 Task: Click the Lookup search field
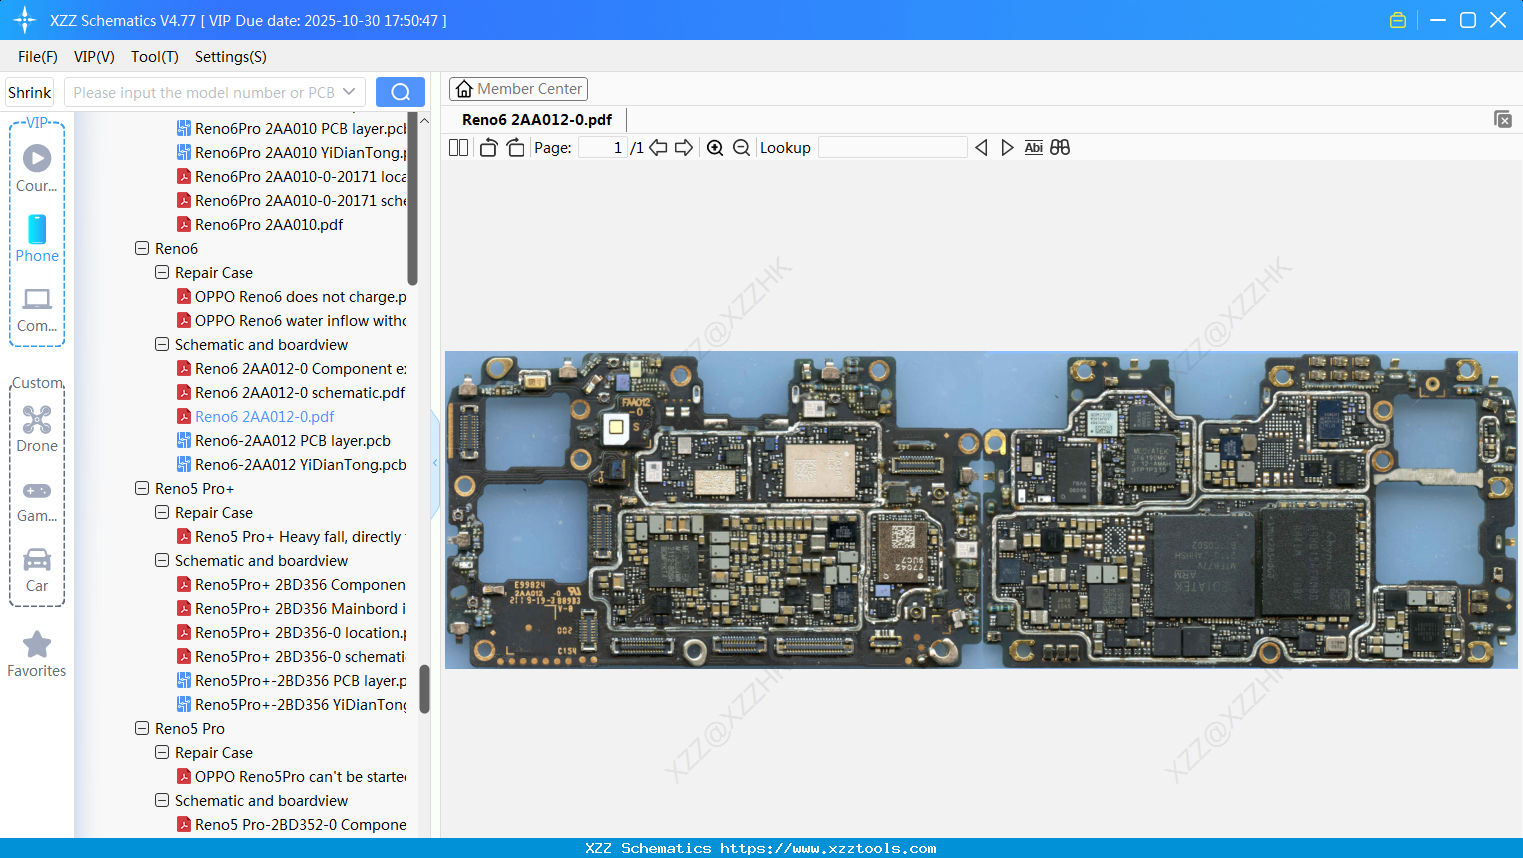893,148
